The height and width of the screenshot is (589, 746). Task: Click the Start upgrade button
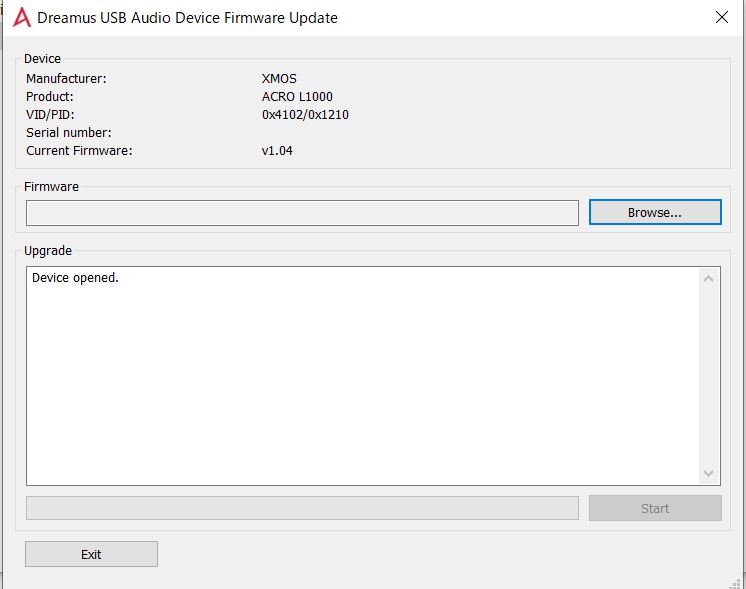(x=655, y=508)
